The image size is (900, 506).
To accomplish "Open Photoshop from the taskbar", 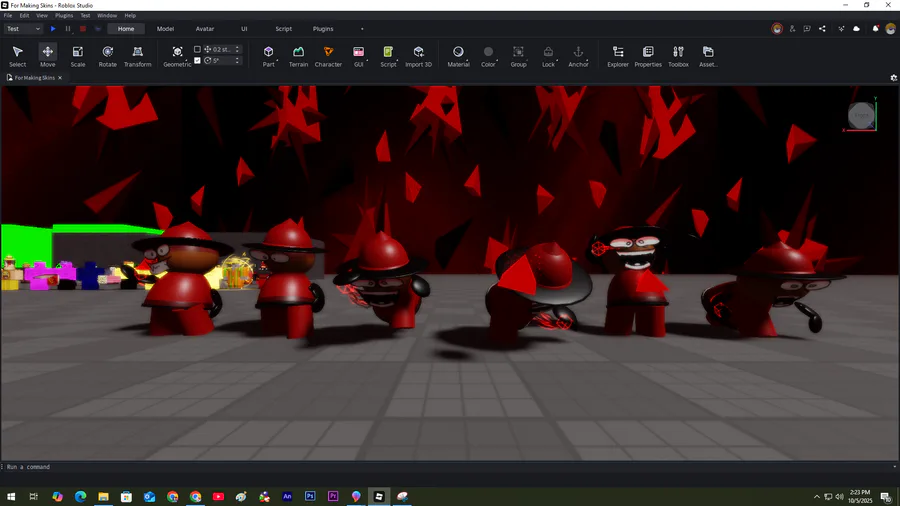I will [310, 496].
